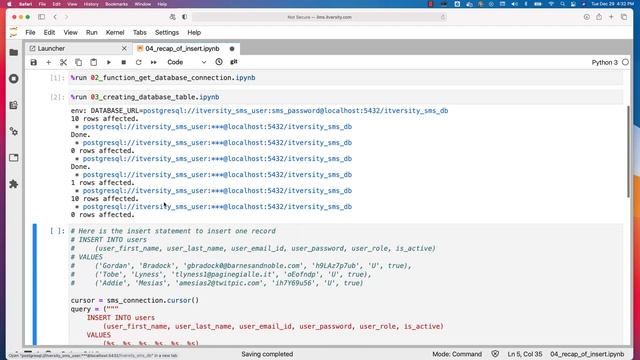Interrupt the kernel with stop icon
This screenshot has width=640, height=360.
(x=123, y=62)
